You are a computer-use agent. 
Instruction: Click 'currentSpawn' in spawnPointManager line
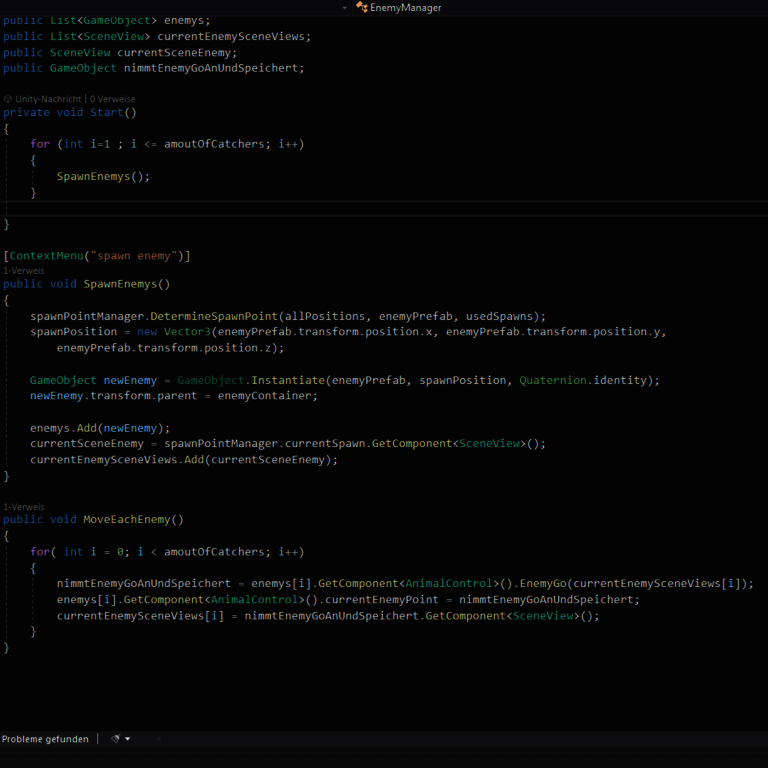click(x=325, y=443)
